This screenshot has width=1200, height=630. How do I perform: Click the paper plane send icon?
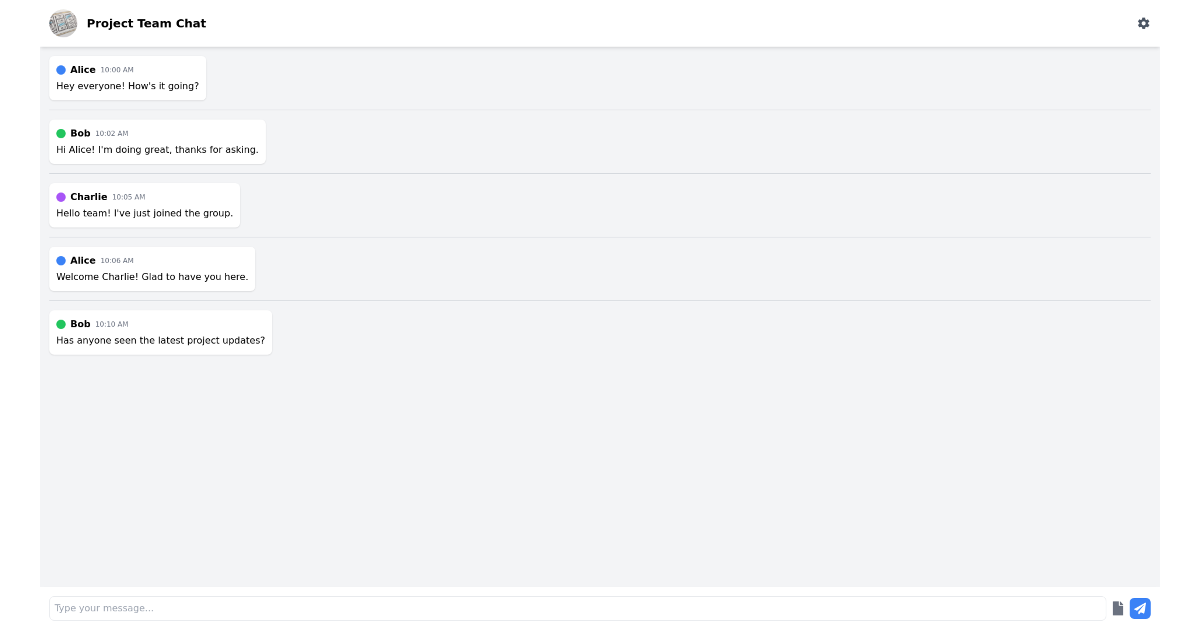tap(1140, 608)
